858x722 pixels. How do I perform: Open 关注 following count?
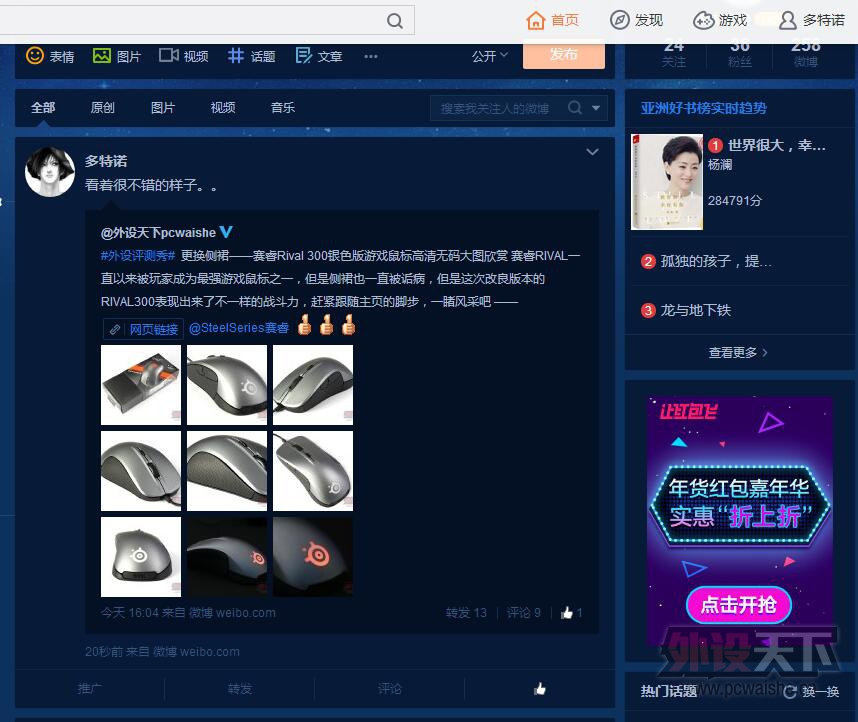[674, 54]
